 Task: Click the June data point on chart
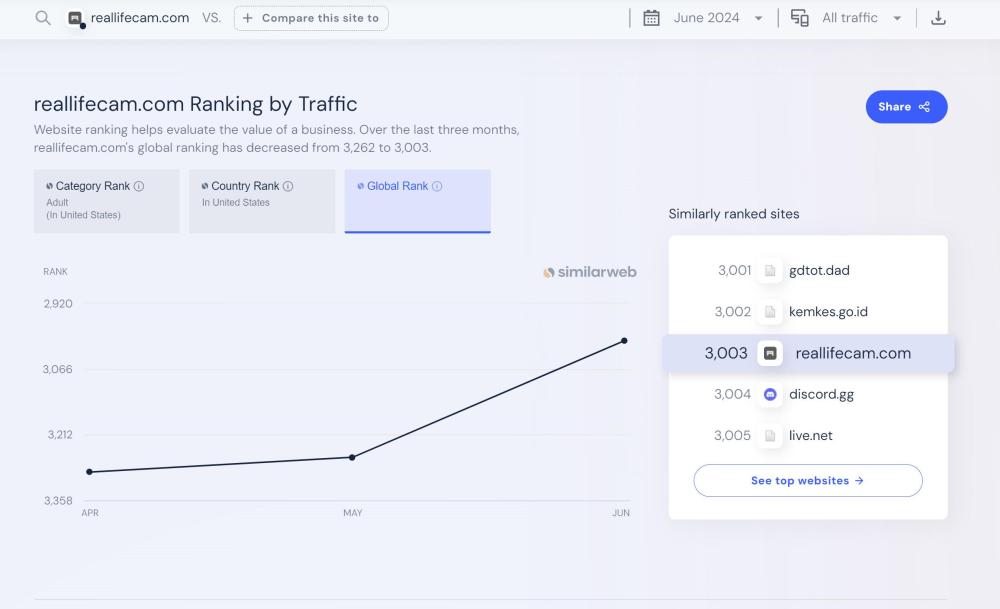click(624, 341)
